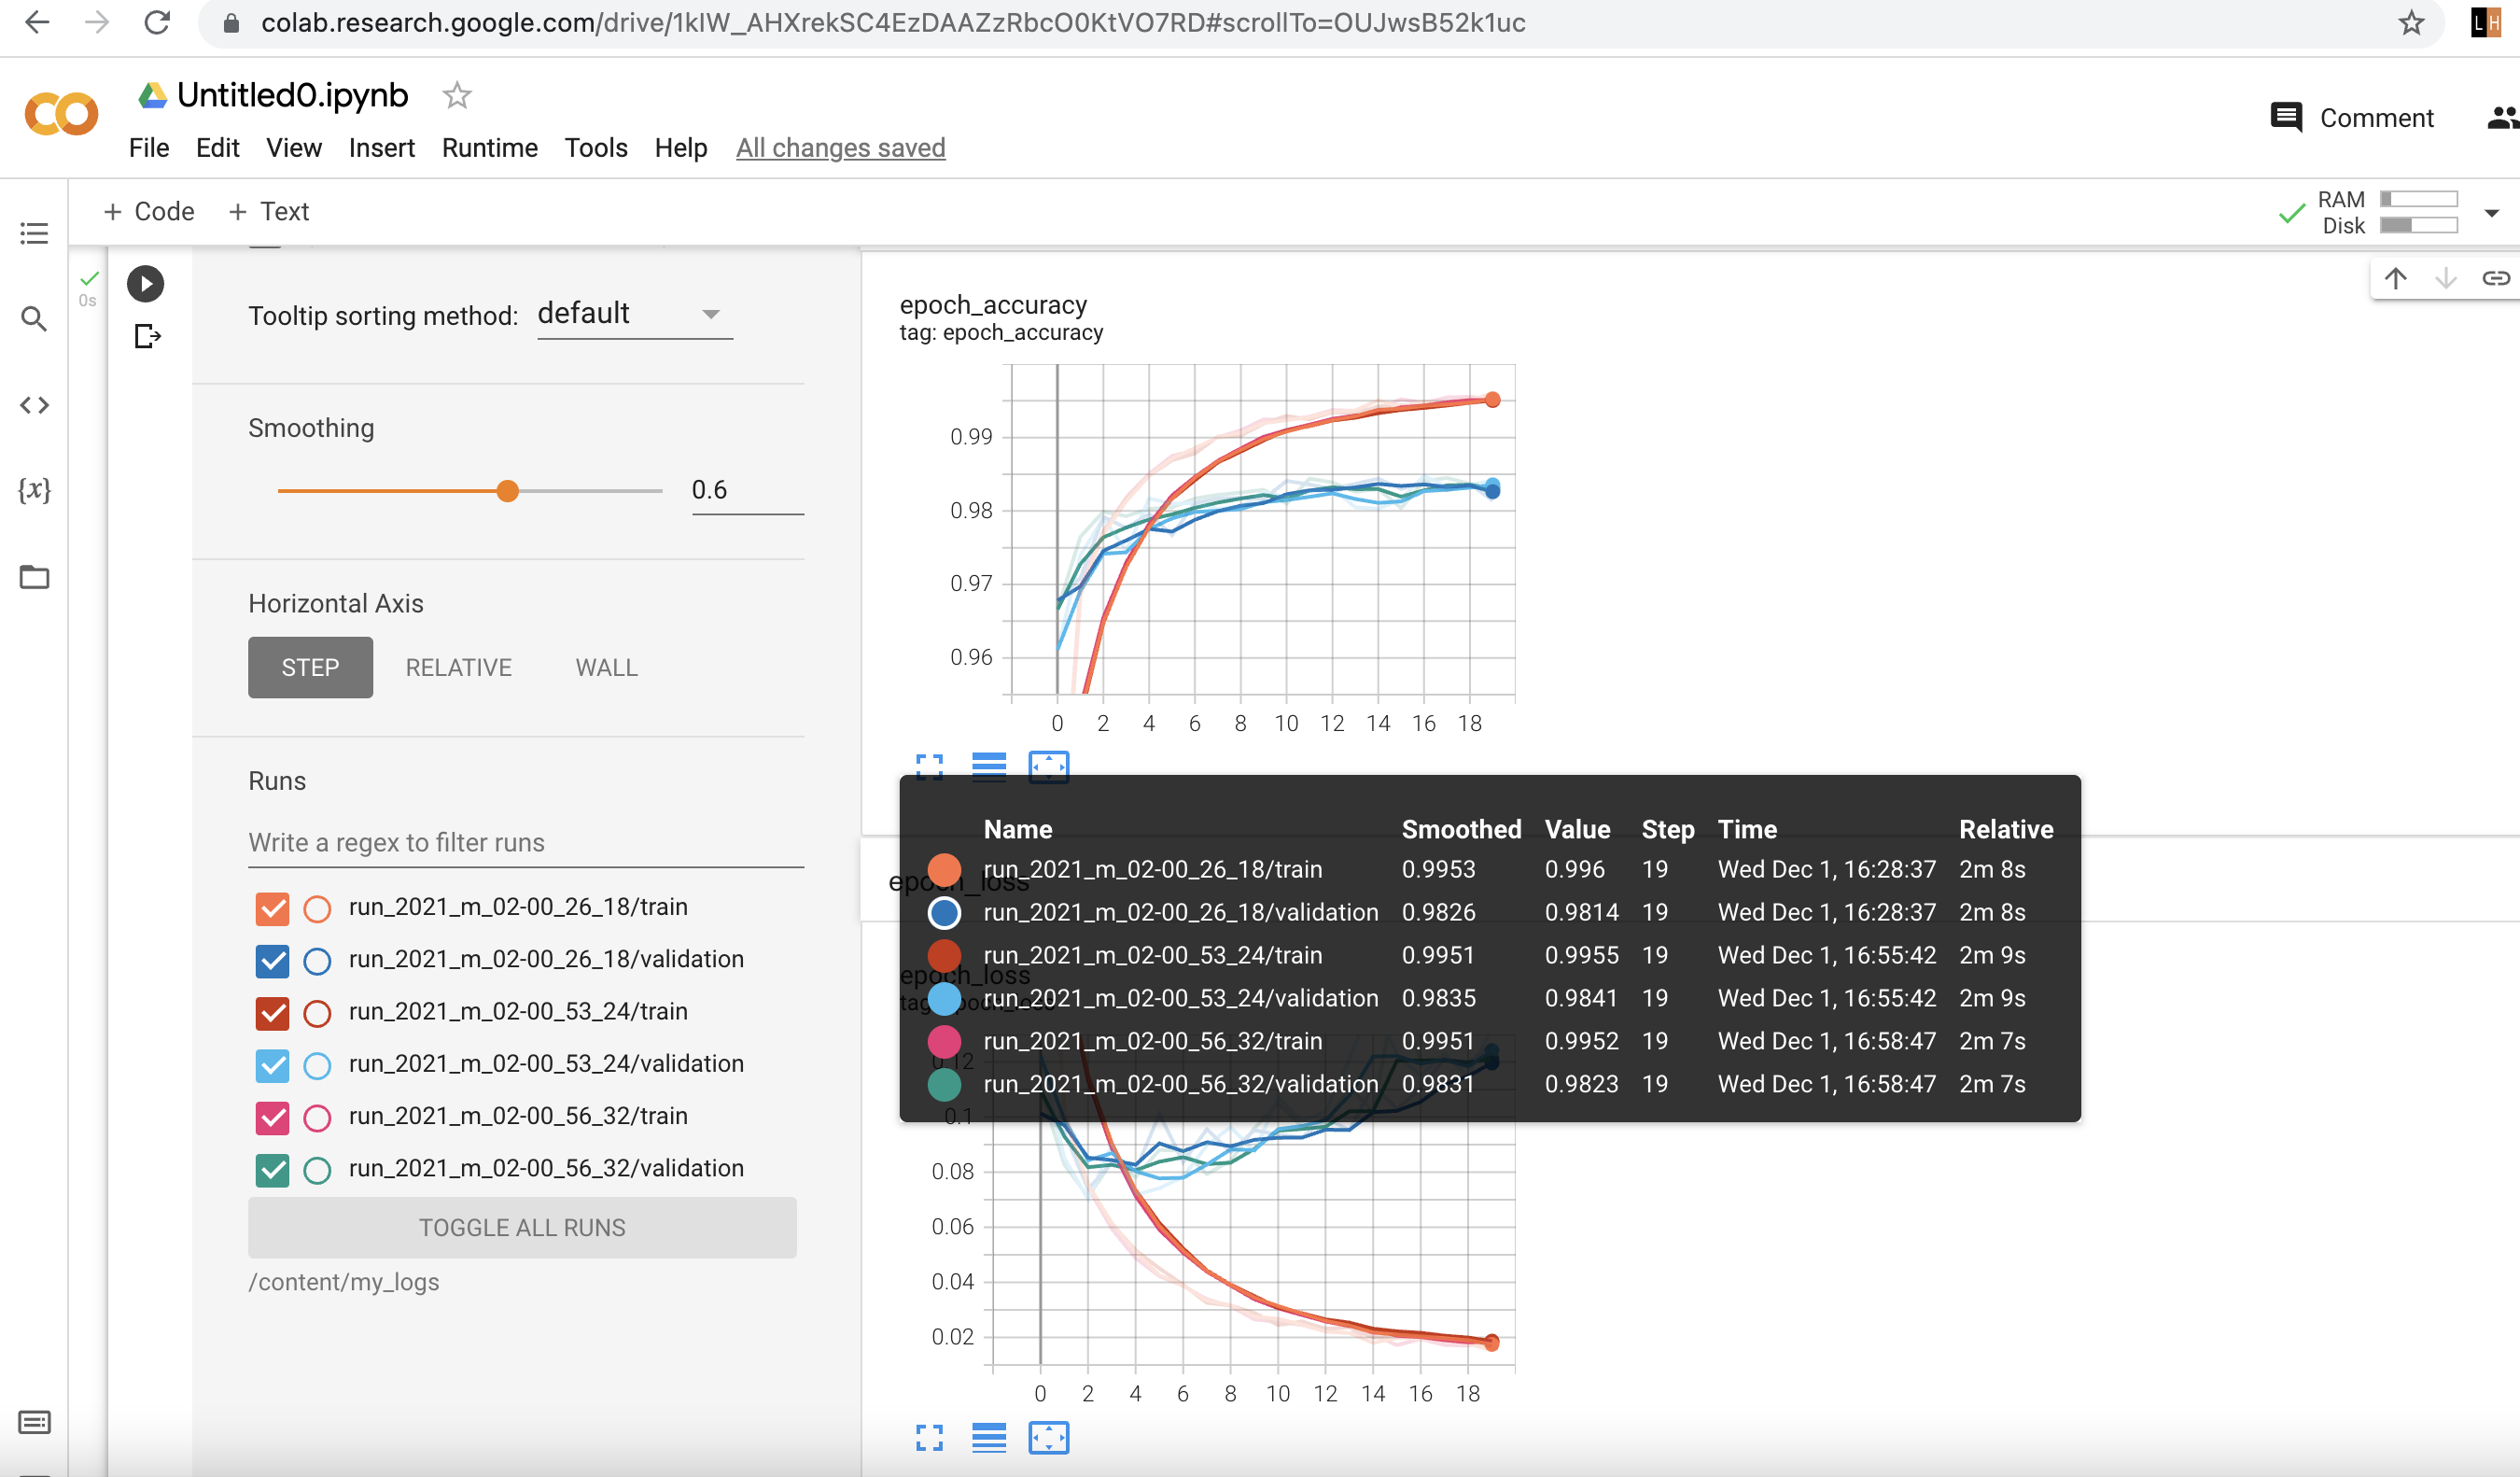Open code snippets sidebar icon
The width and height of the screenshot is (2520, 1477).
click(x=34, y=405)
